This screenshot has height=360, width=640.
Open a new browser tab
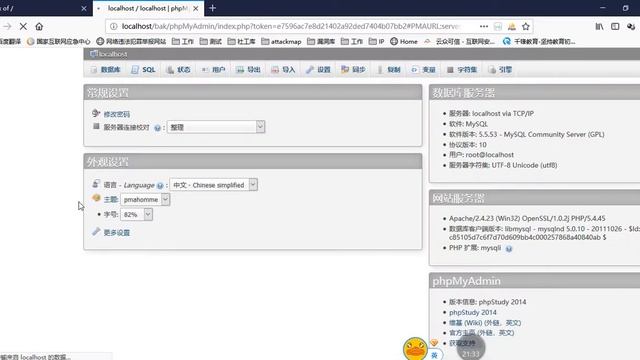tap(212, 8)
